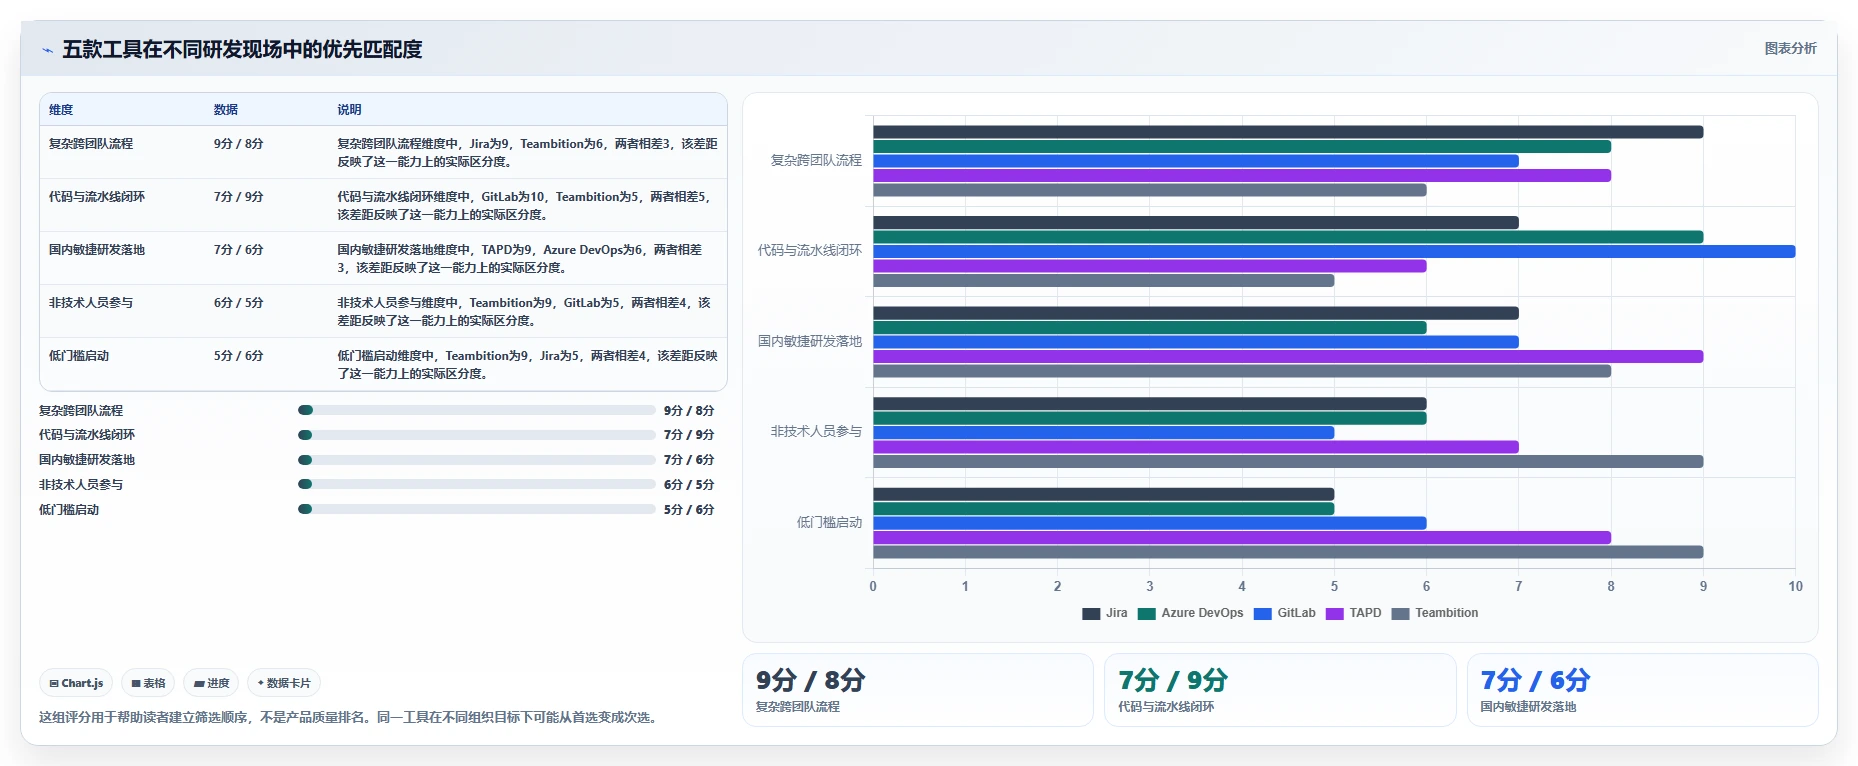Viewport: 1858px width, 766px height.
Task: Click the table's 6分 / 5分 data cell
Action: [238, 303]
